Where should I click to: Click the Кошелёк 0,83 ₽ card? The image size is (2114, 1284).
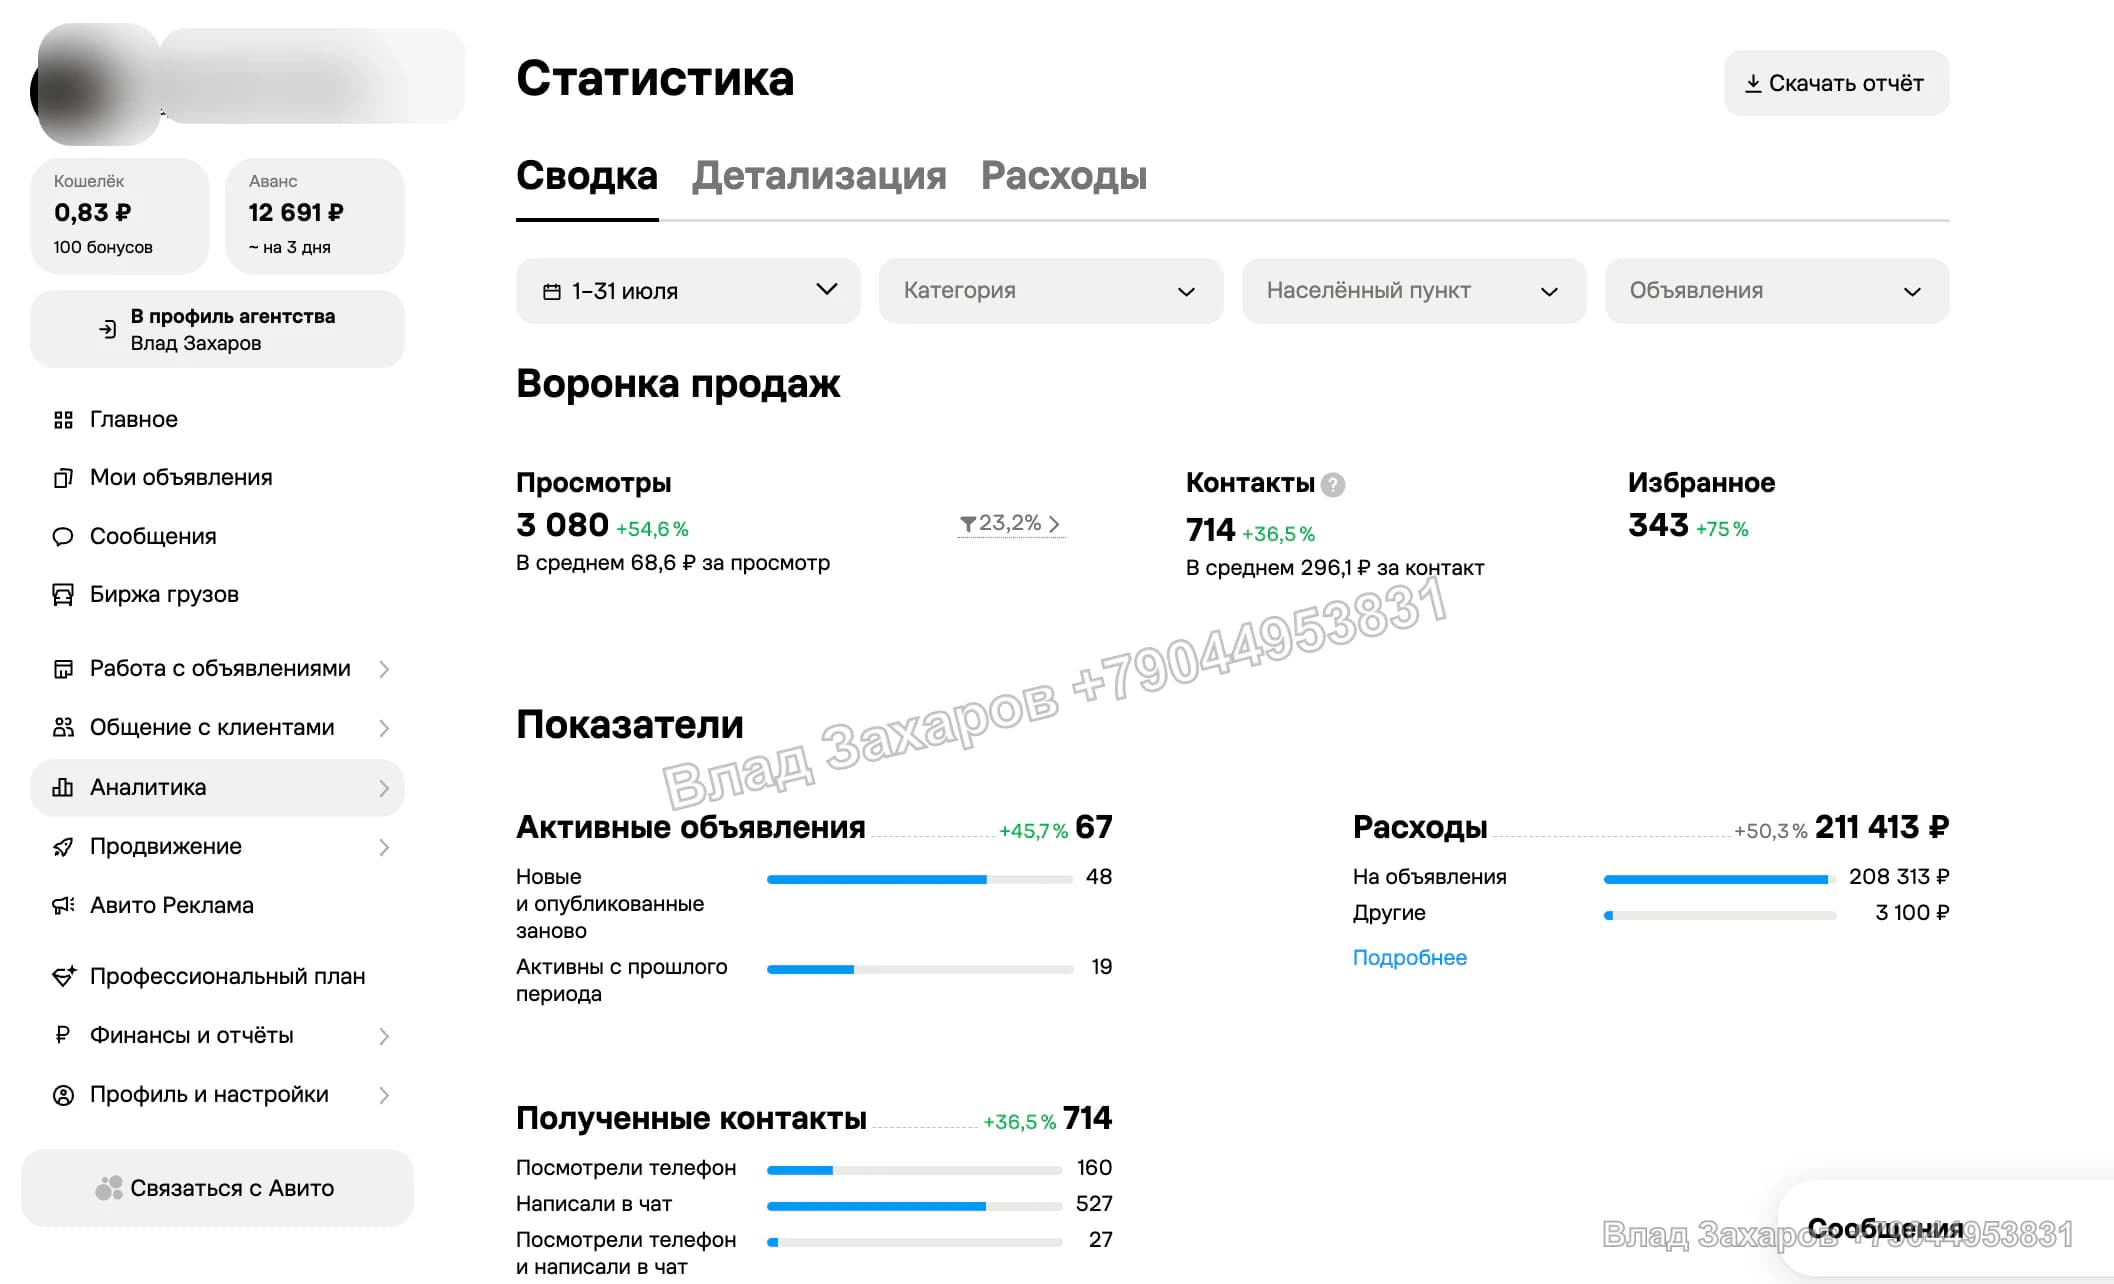120,215
